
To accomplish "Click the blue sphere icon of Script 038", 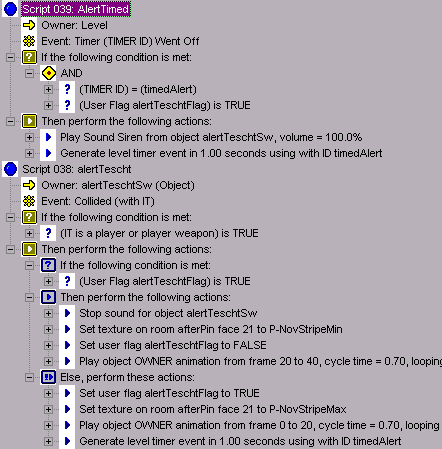I will [10, 169].
